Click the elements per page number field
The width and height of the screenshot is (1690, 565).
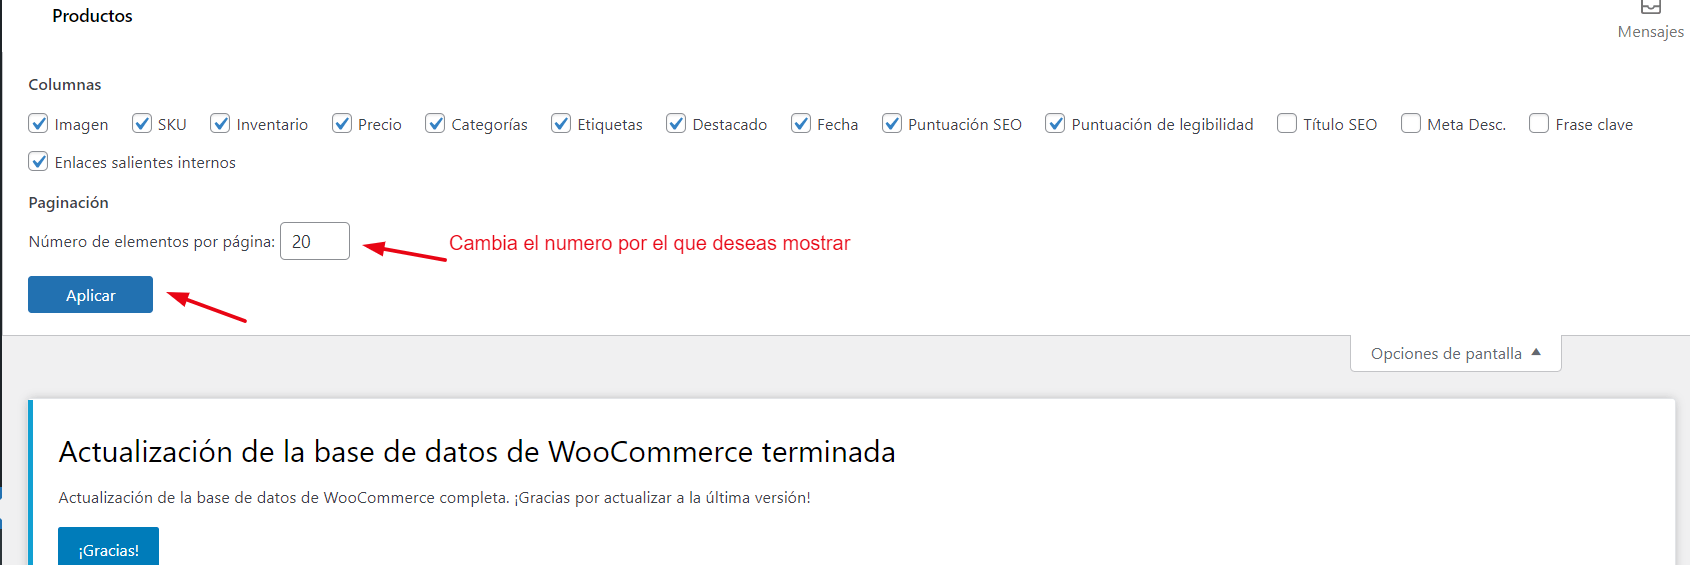tap(315, 241)
